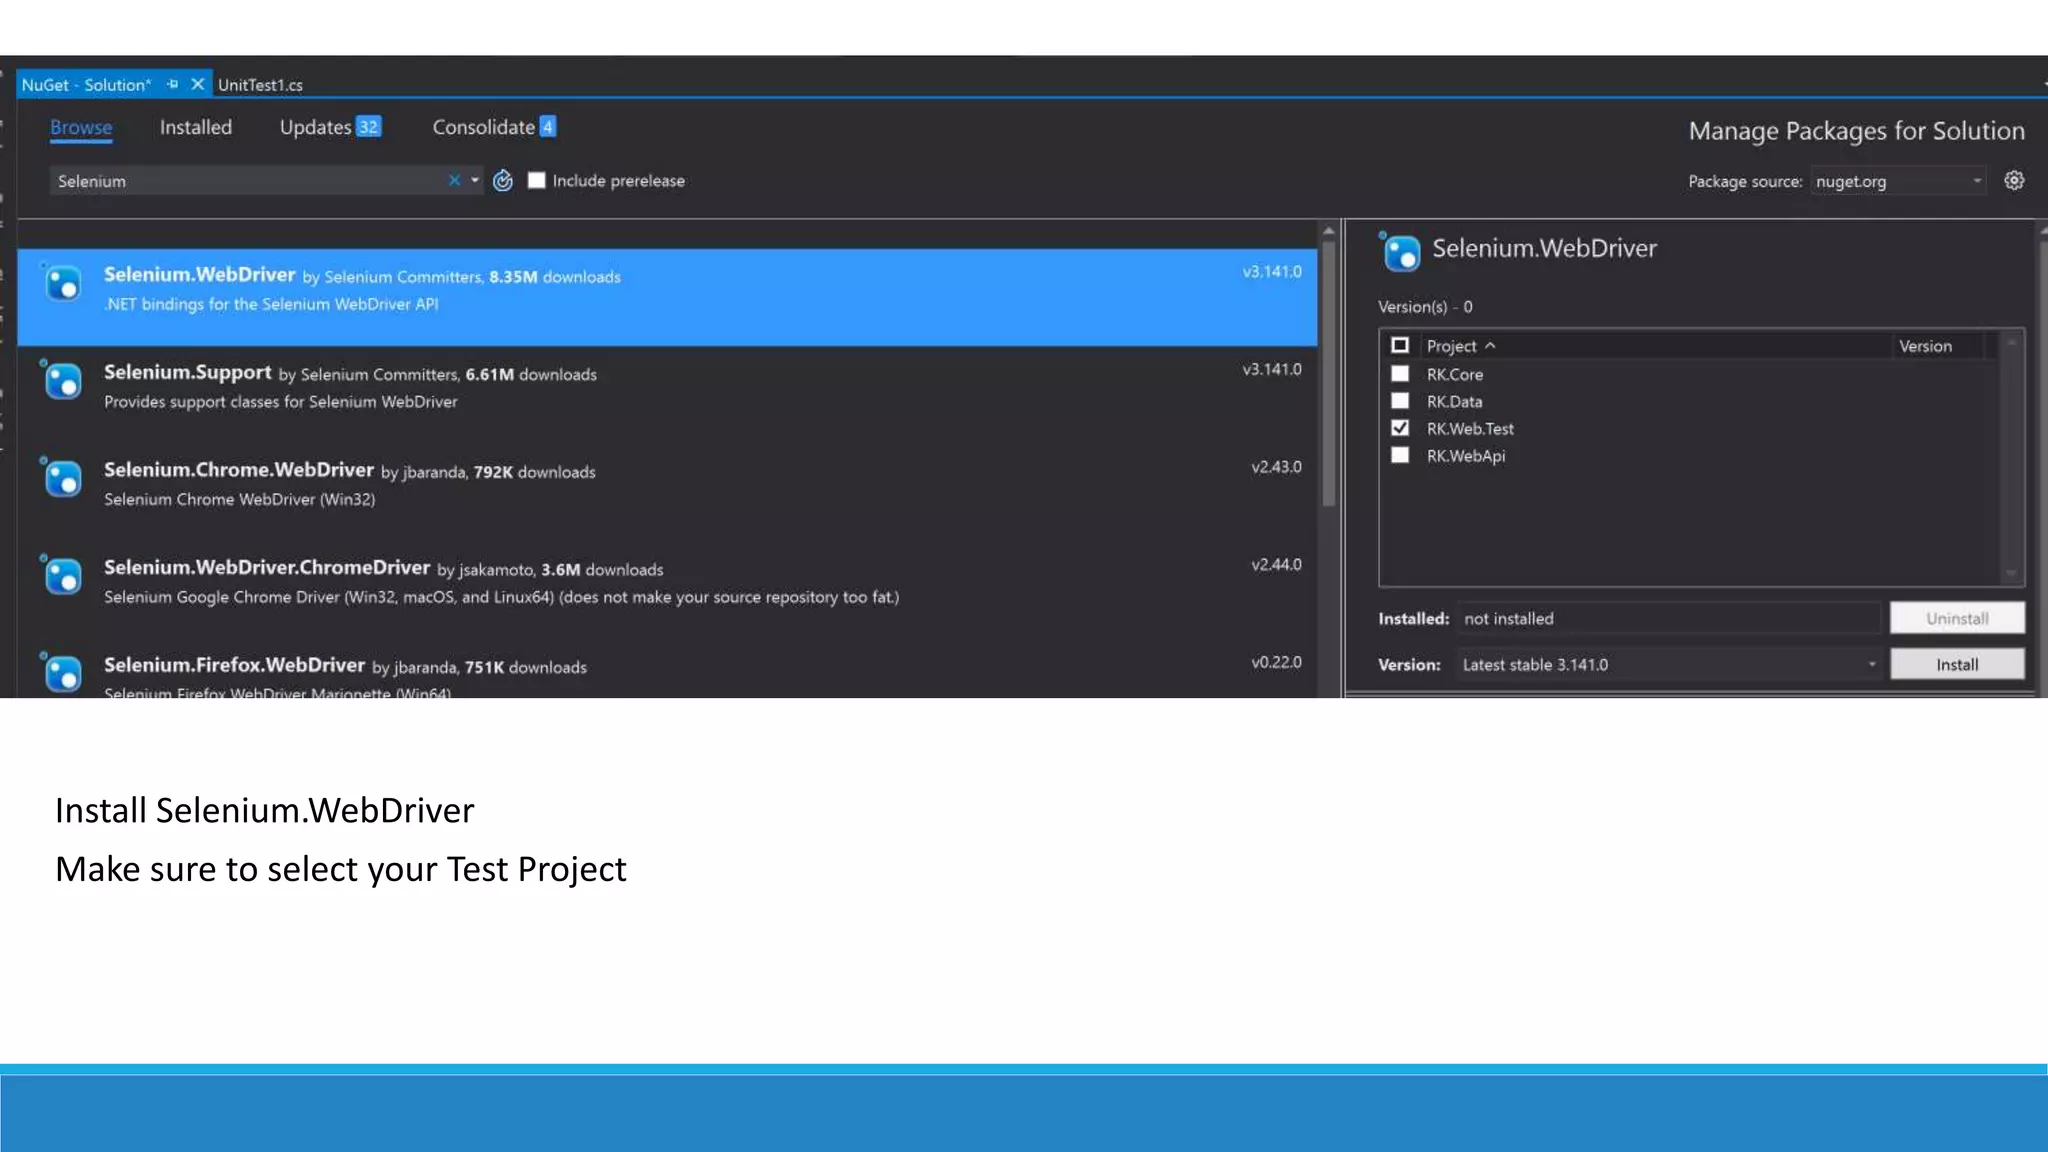Click the package list scroll up arrow
The width and height of the screenshot is (2048, 1152).
click(x=1329, y=231)
